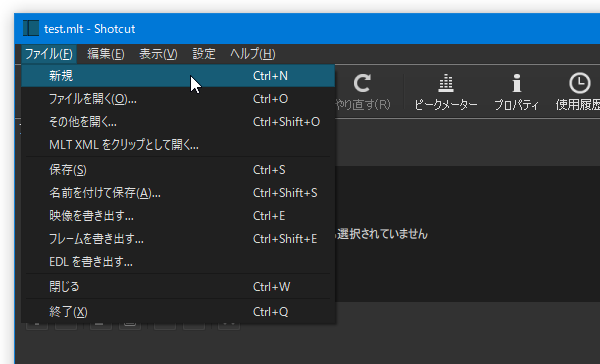Click 閉じる to close the project
This screenshot has width=600, height=364.
178,287
